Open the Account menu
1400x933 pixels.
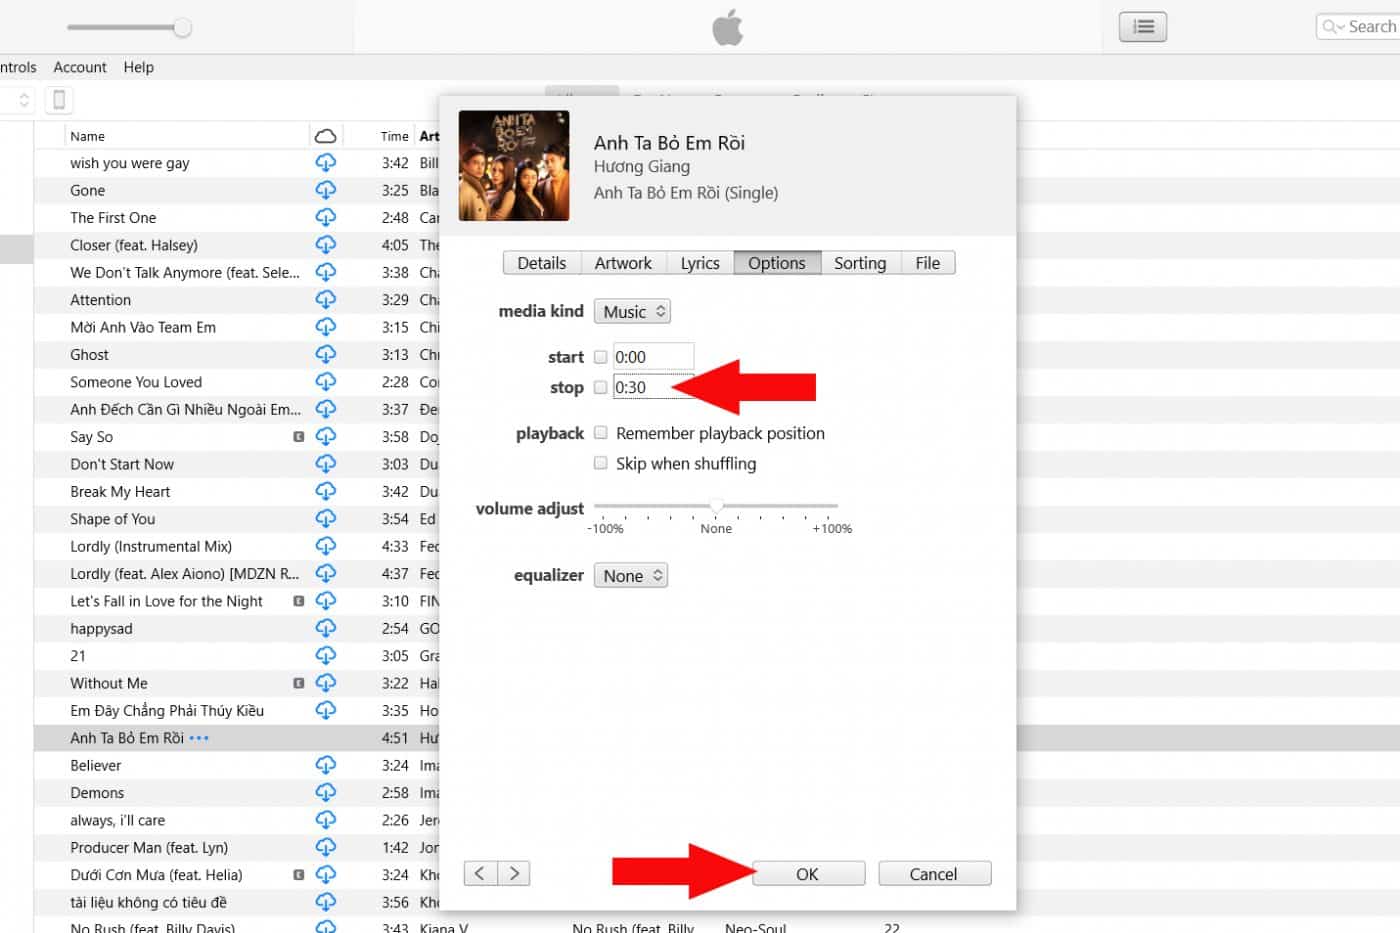coord(80,67)
